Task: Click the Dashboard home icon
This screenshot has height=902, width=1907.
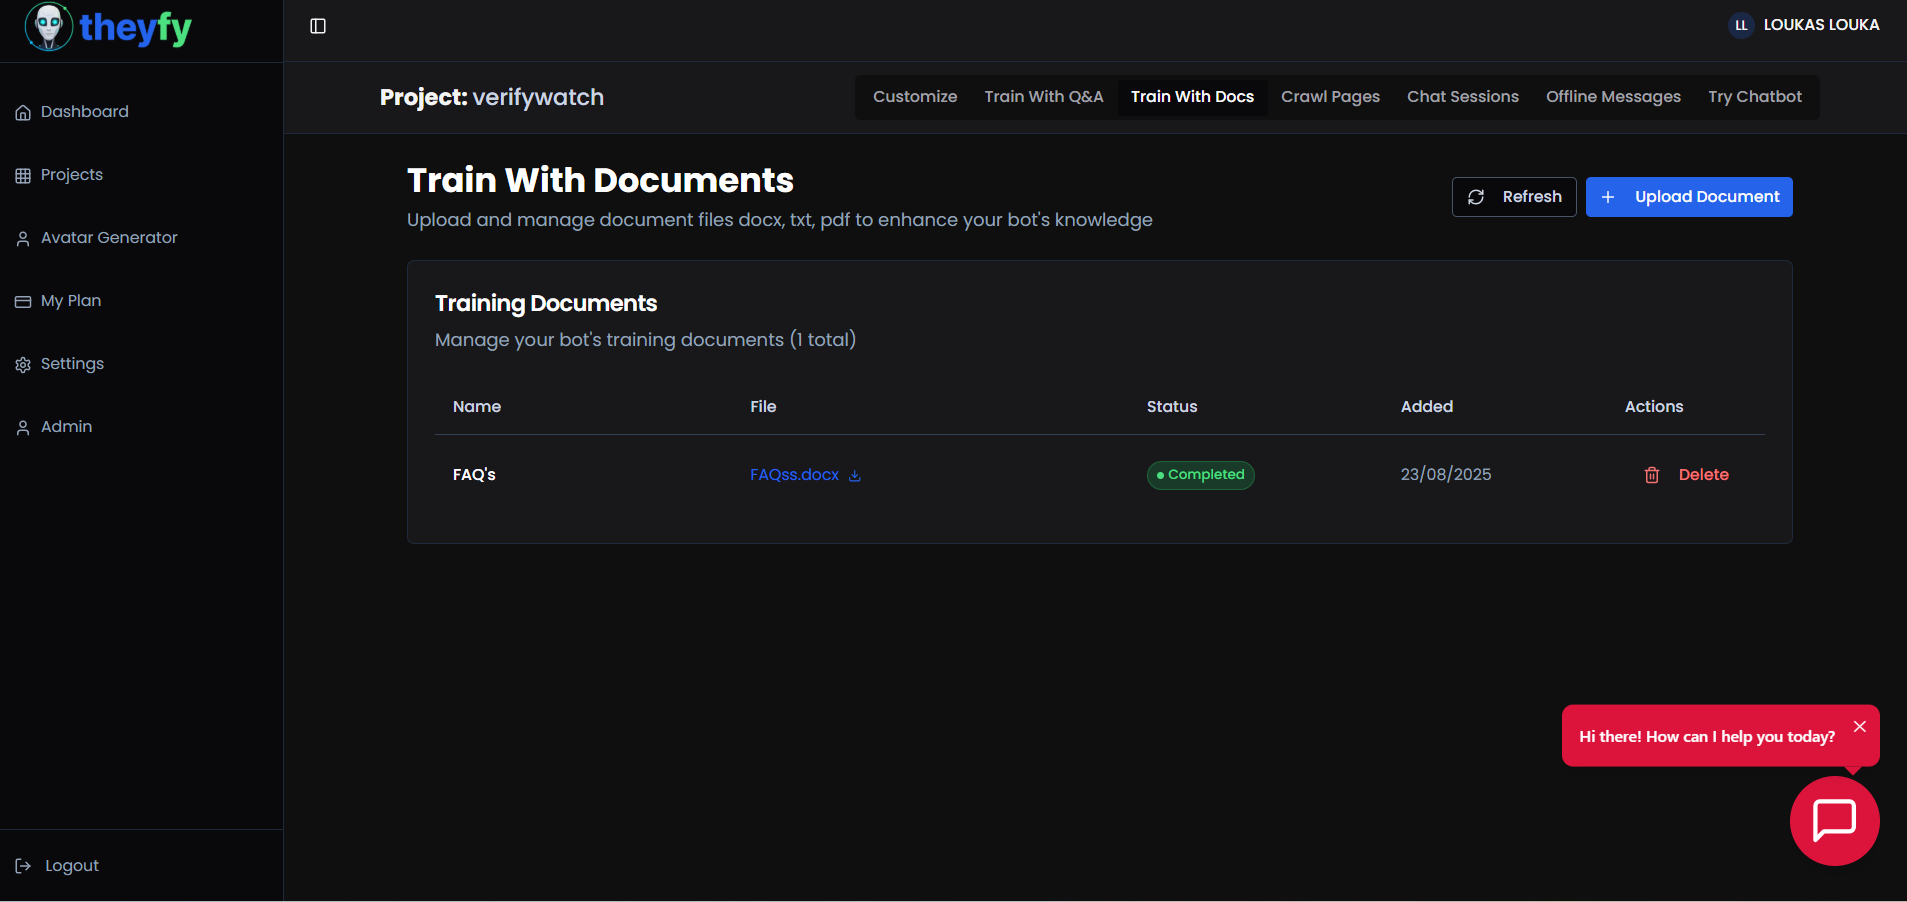Action: pos(23,113)
